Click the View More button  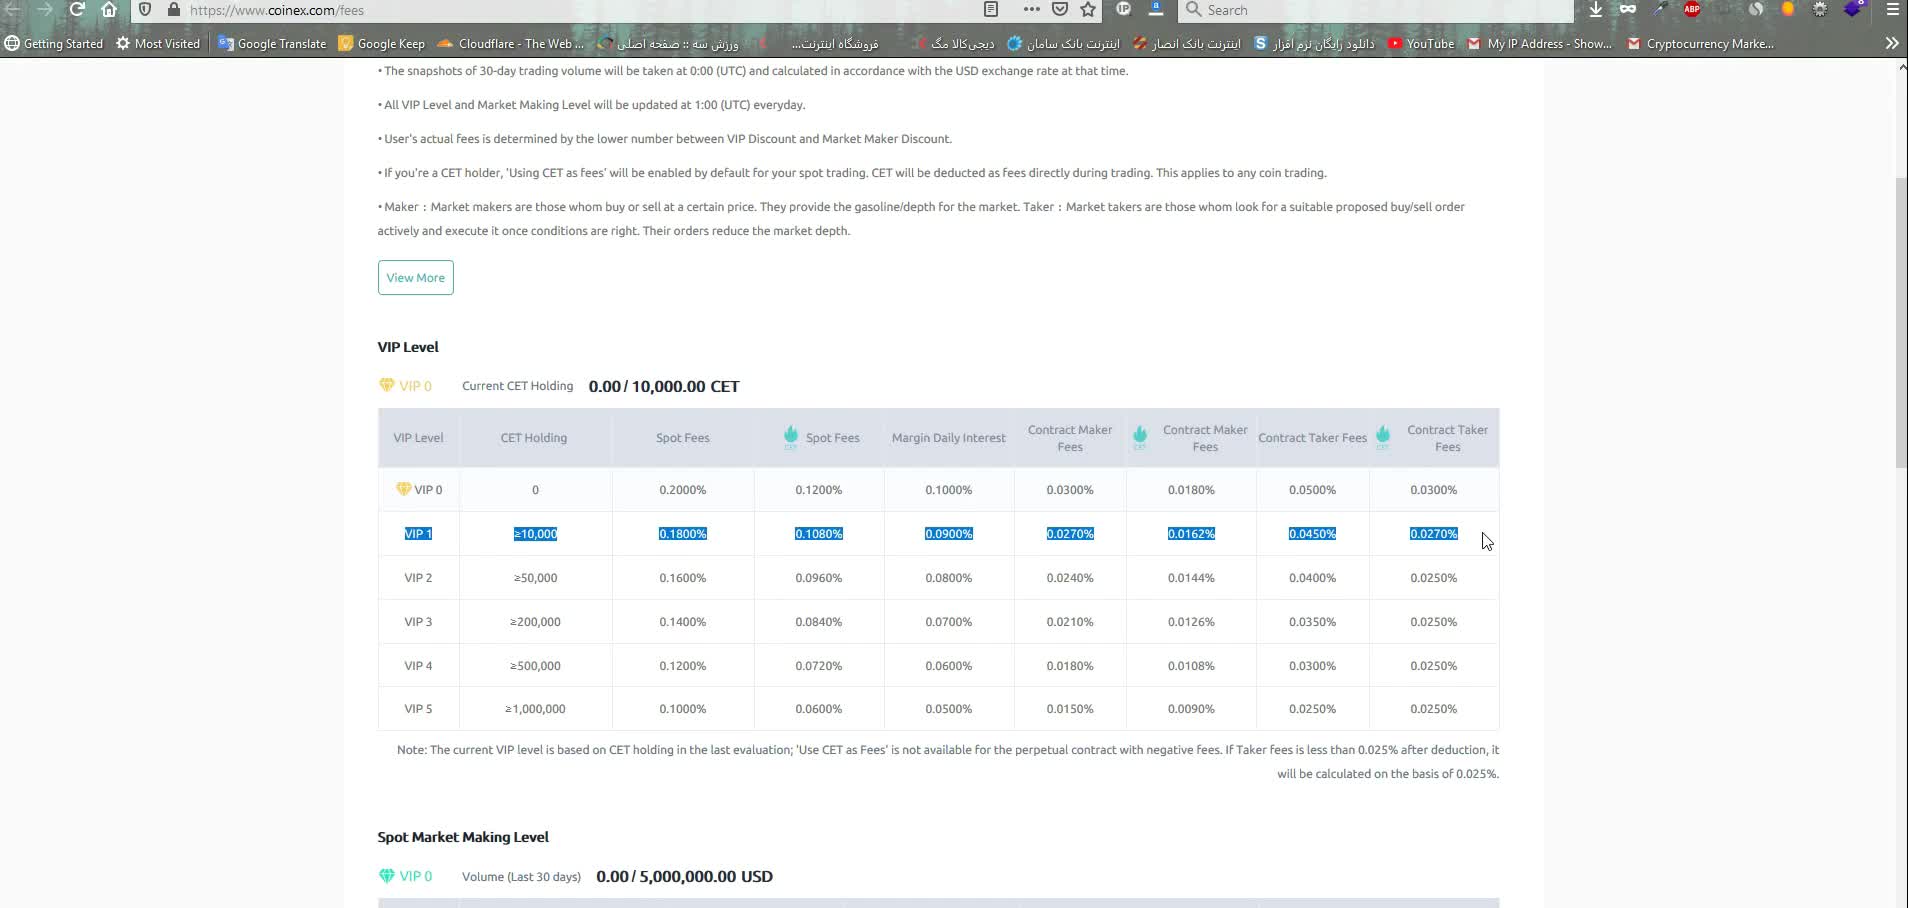pyautogui.click(x=415, y=278)
